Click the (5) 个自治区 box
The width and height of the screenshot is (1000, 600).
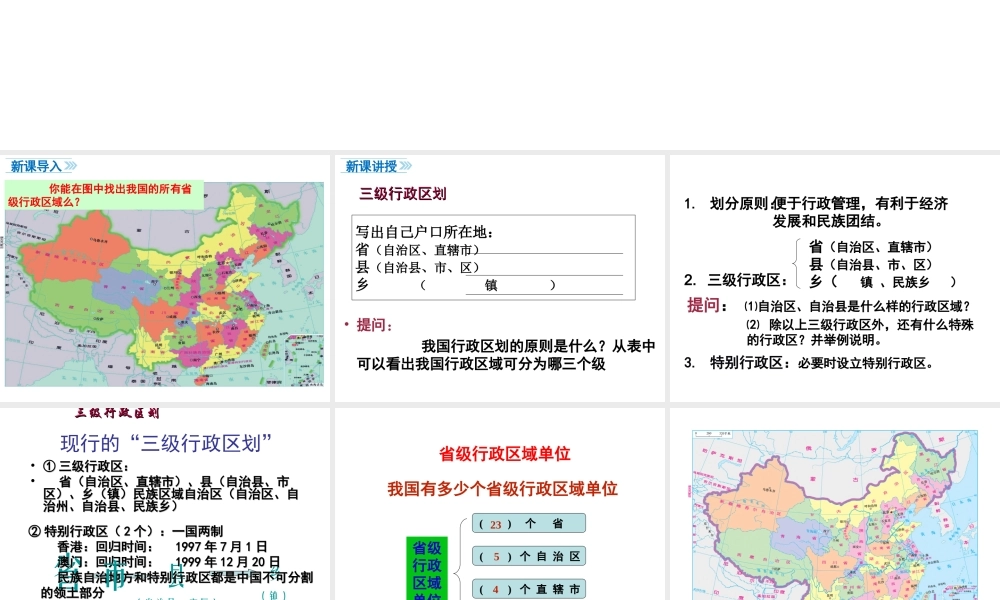tap(529, 556)
